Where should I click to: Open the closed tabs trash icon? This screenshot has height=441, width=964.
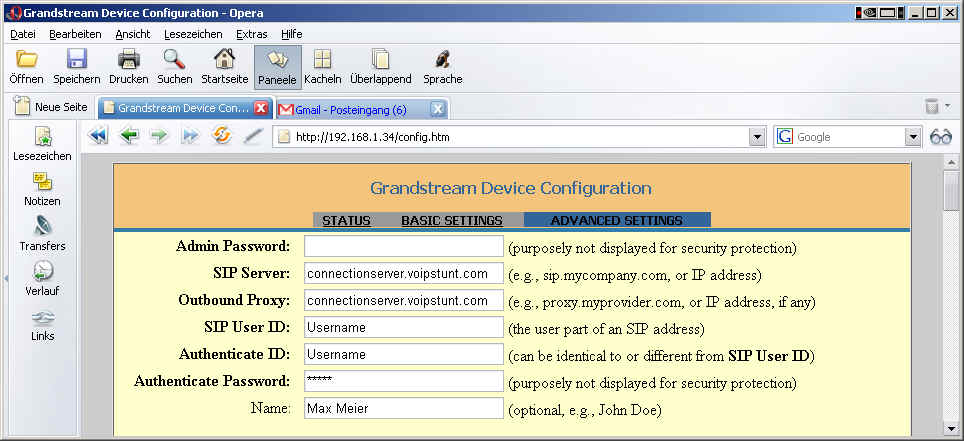click(932, 106)
